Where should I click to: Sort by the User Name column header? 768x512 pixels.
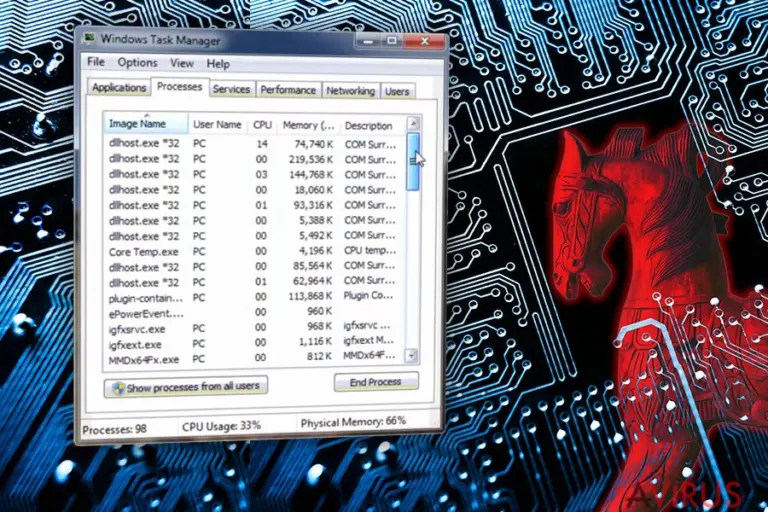point(217,124)
